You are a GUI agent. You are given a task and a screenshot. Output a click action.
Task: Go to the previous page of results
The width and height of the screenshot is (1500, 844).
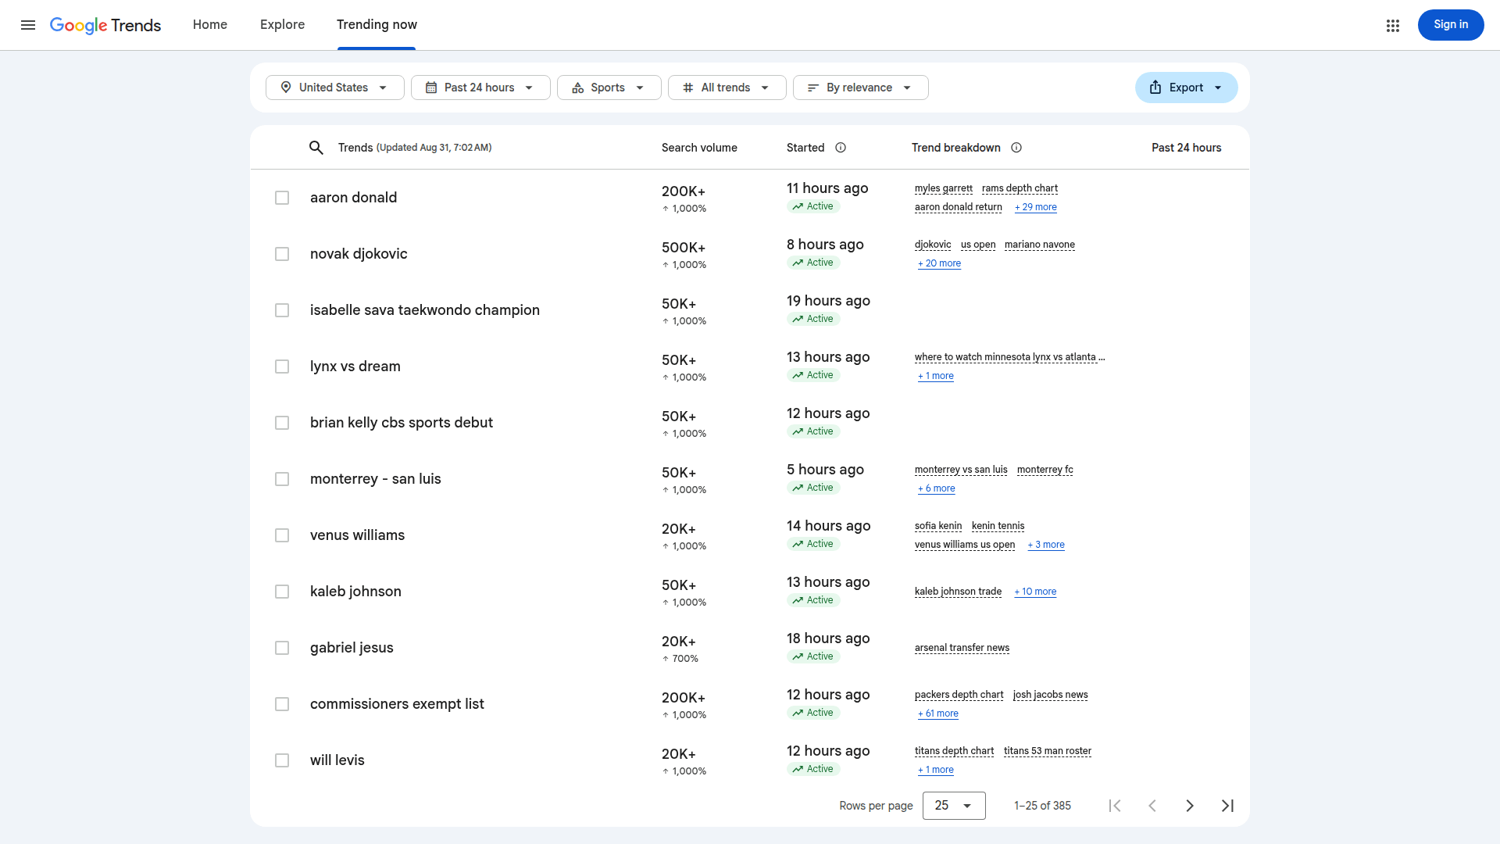(x=1152, y=806)
